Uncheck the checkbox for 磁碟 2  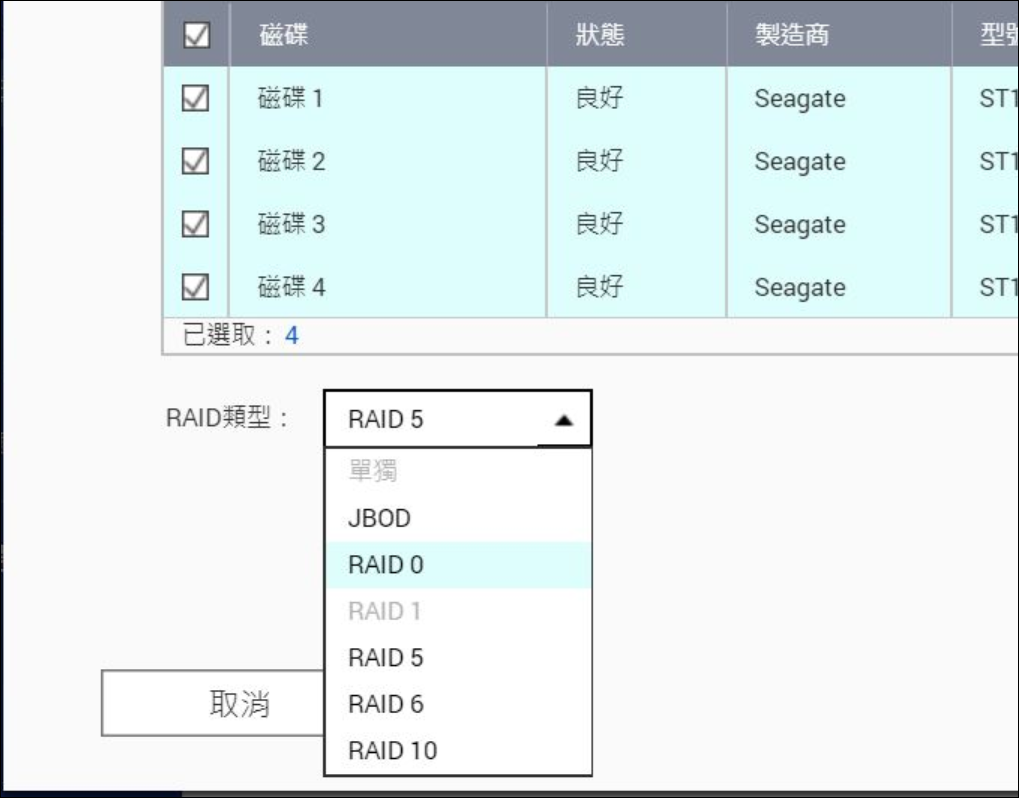click(x=196, y=161)
